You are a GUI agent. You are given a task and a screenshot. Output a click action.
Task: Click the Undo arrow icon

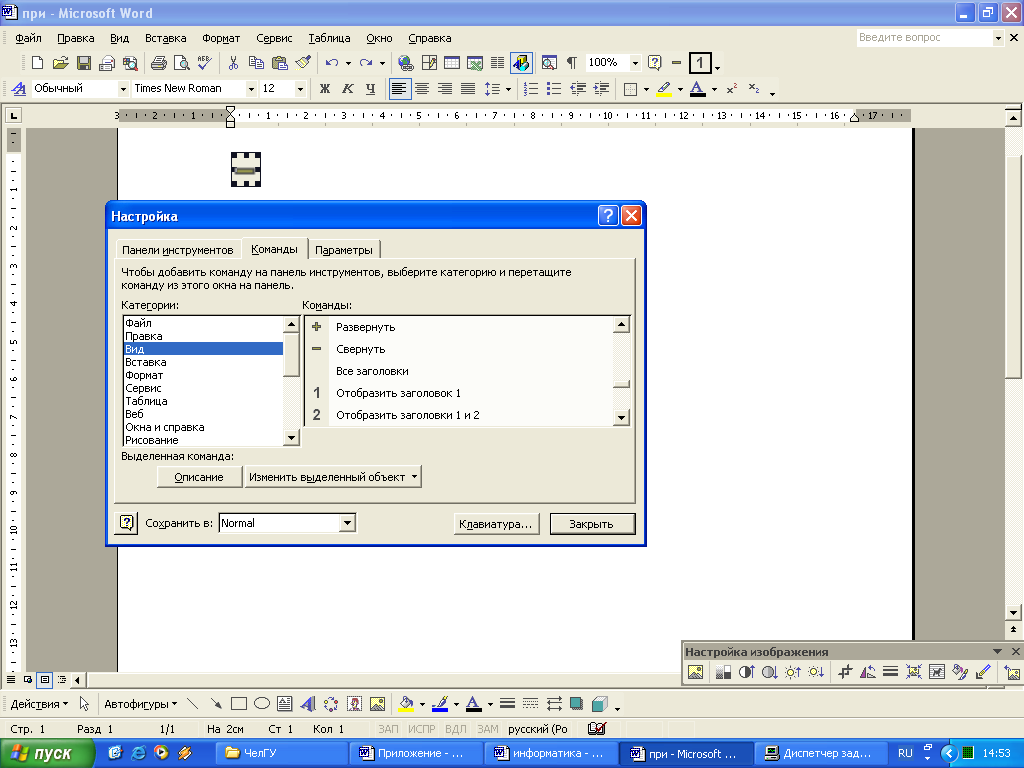tap(332, 63)
